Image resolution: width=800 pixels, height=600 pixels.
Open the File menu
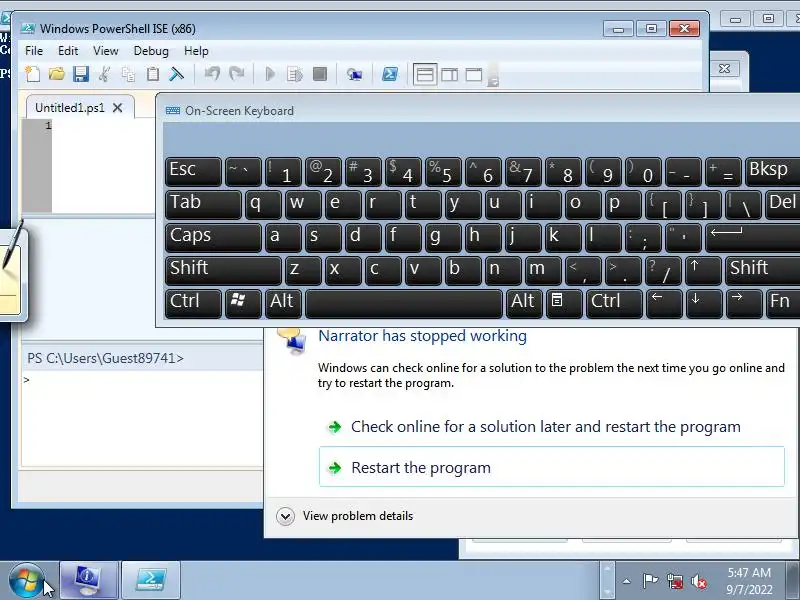click(x=34, y=51)
